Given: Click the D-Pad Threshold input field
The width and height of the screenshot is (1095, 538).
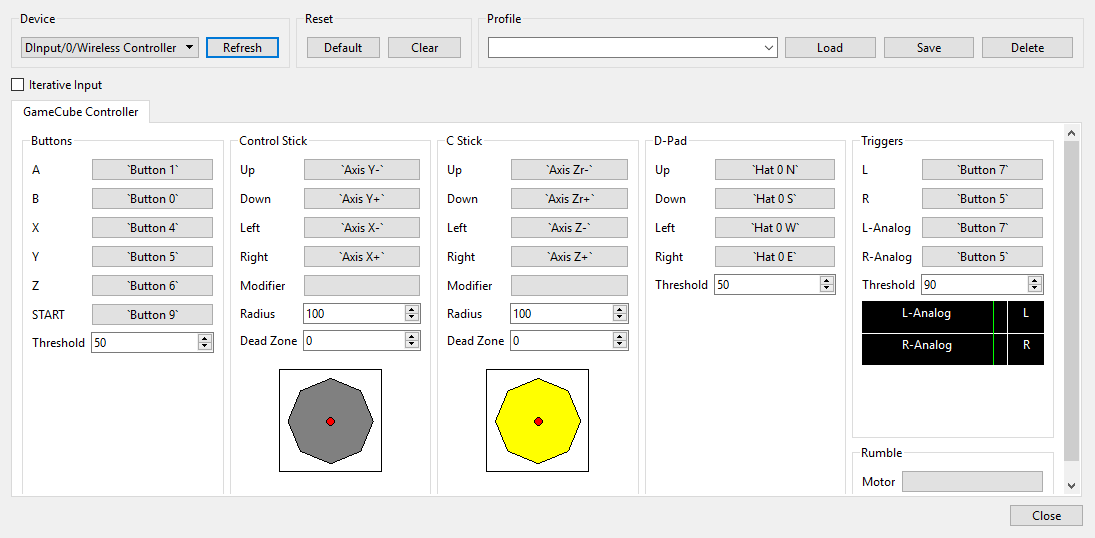Looking at the screenshot, I should point(765,285).
